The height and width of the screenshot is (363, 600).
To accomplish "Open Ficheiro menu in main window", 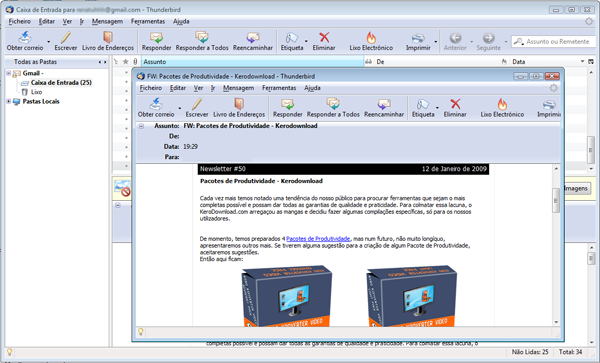I will [20, 21].
